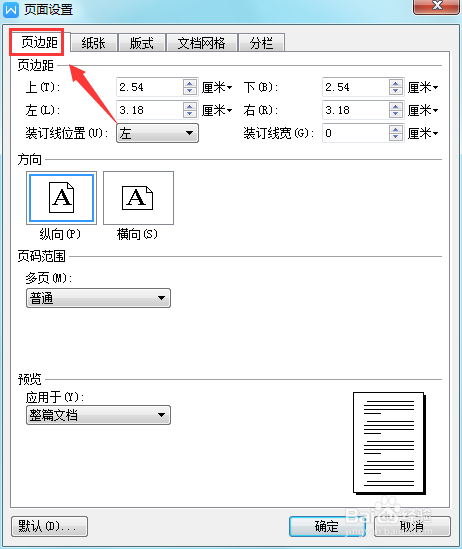This screenshot has height=549, width=462.
Task: Open the 装订线位置 dropdown
Action: (x=158, y=133)
